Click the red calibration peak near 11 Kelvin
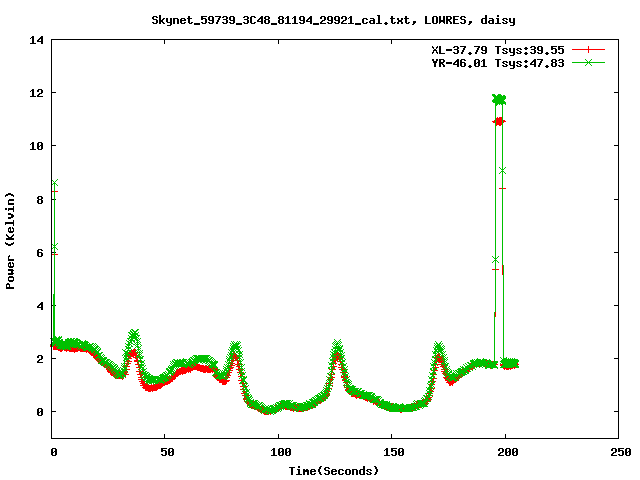Viewport: 640px width, 480px height. click(499, 122)
